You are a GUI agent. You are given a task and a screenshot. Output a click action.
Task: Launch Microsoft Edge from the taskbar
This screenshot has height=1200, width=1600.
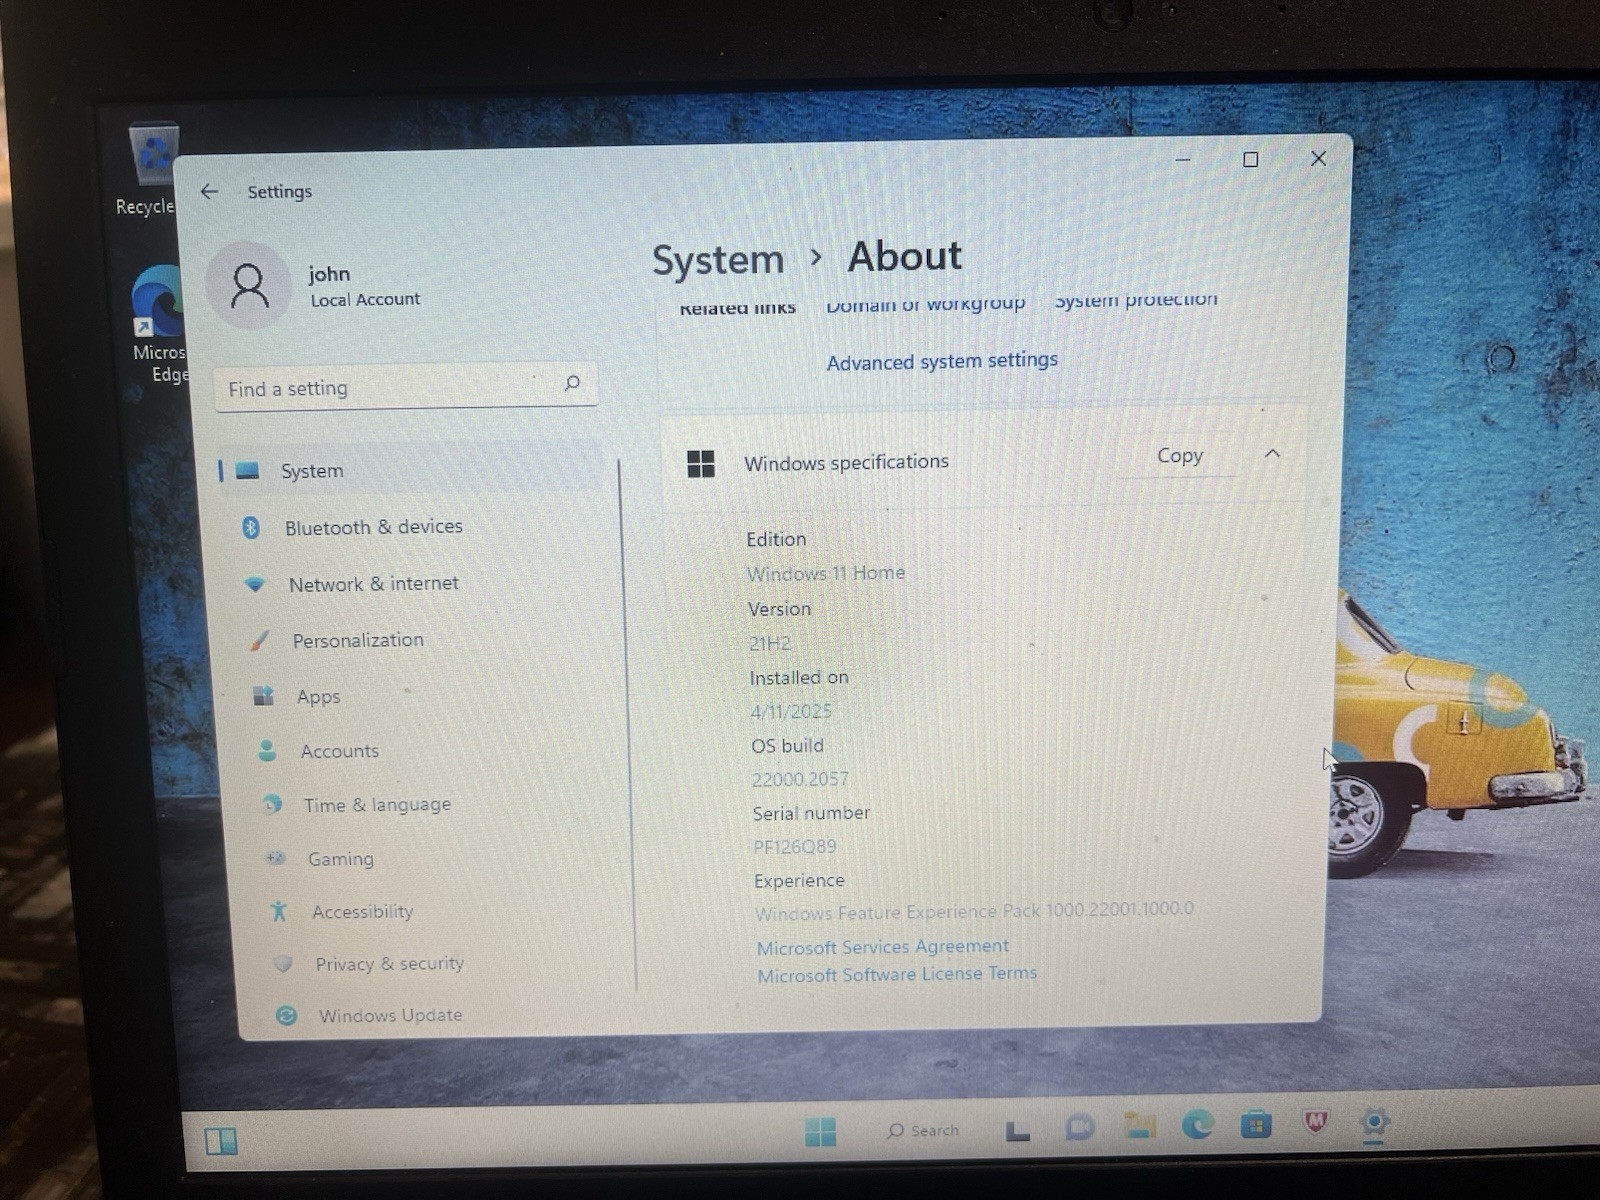[x=1198, y=1125]
